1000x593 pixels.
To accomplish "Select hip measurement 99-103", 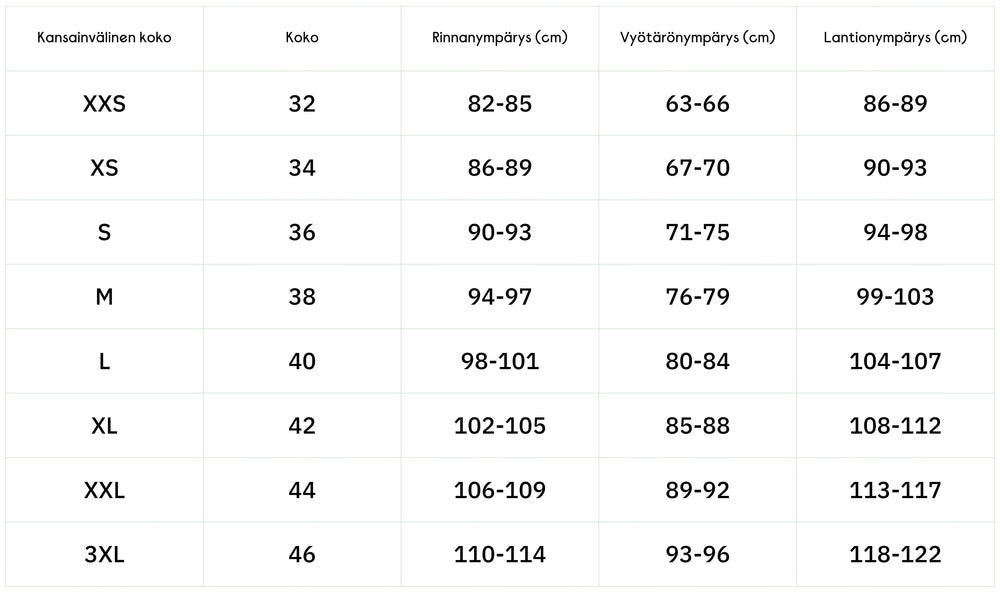I will click(x=896, y=297).
